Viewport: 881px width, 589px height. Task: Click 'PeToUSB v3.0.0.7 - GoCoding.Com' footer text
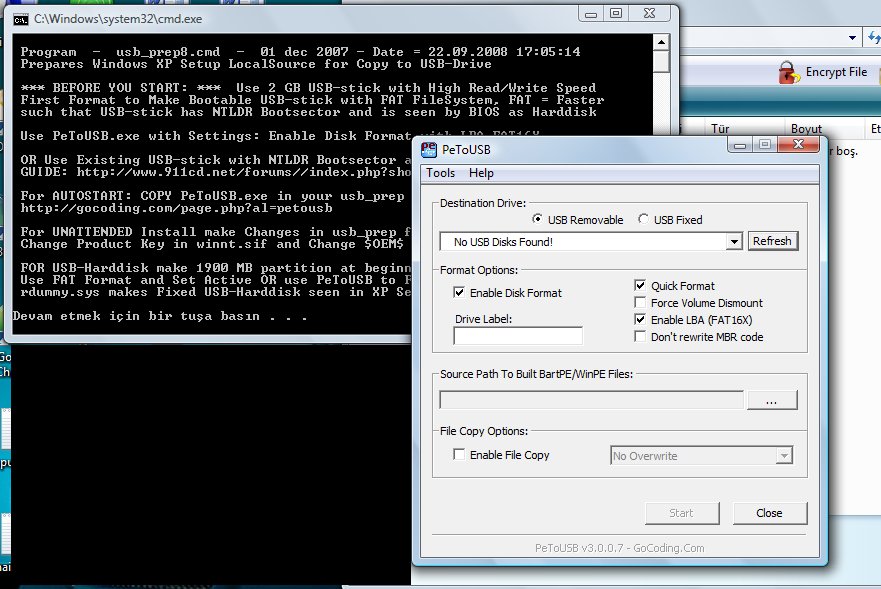point(619,548)
